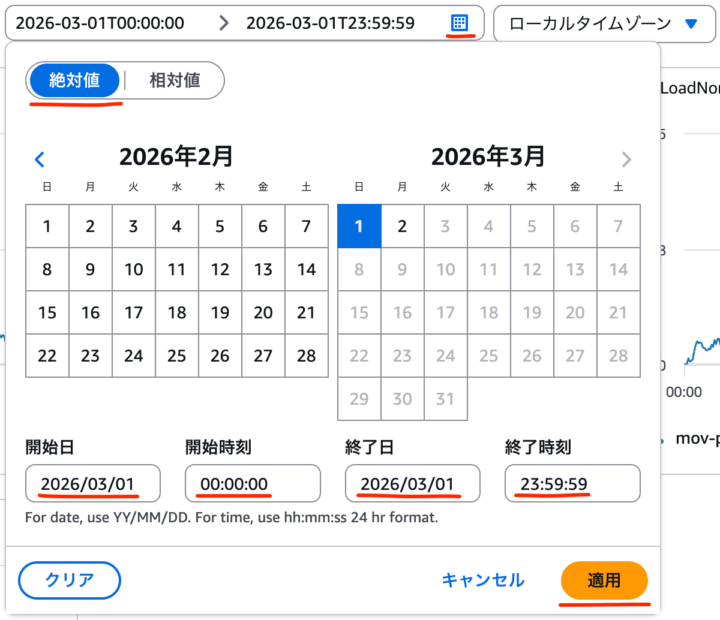Go to previous month with left chevron

pyautogui.click(x=40, y=159)
